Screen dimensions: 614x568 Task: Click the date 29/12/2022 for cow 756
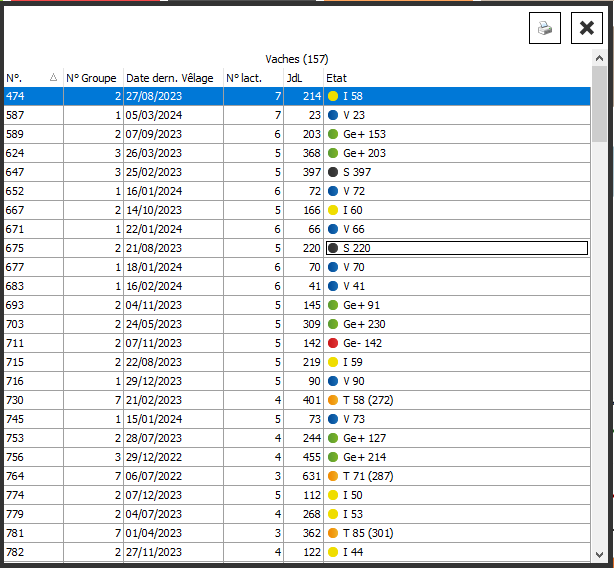155,457
